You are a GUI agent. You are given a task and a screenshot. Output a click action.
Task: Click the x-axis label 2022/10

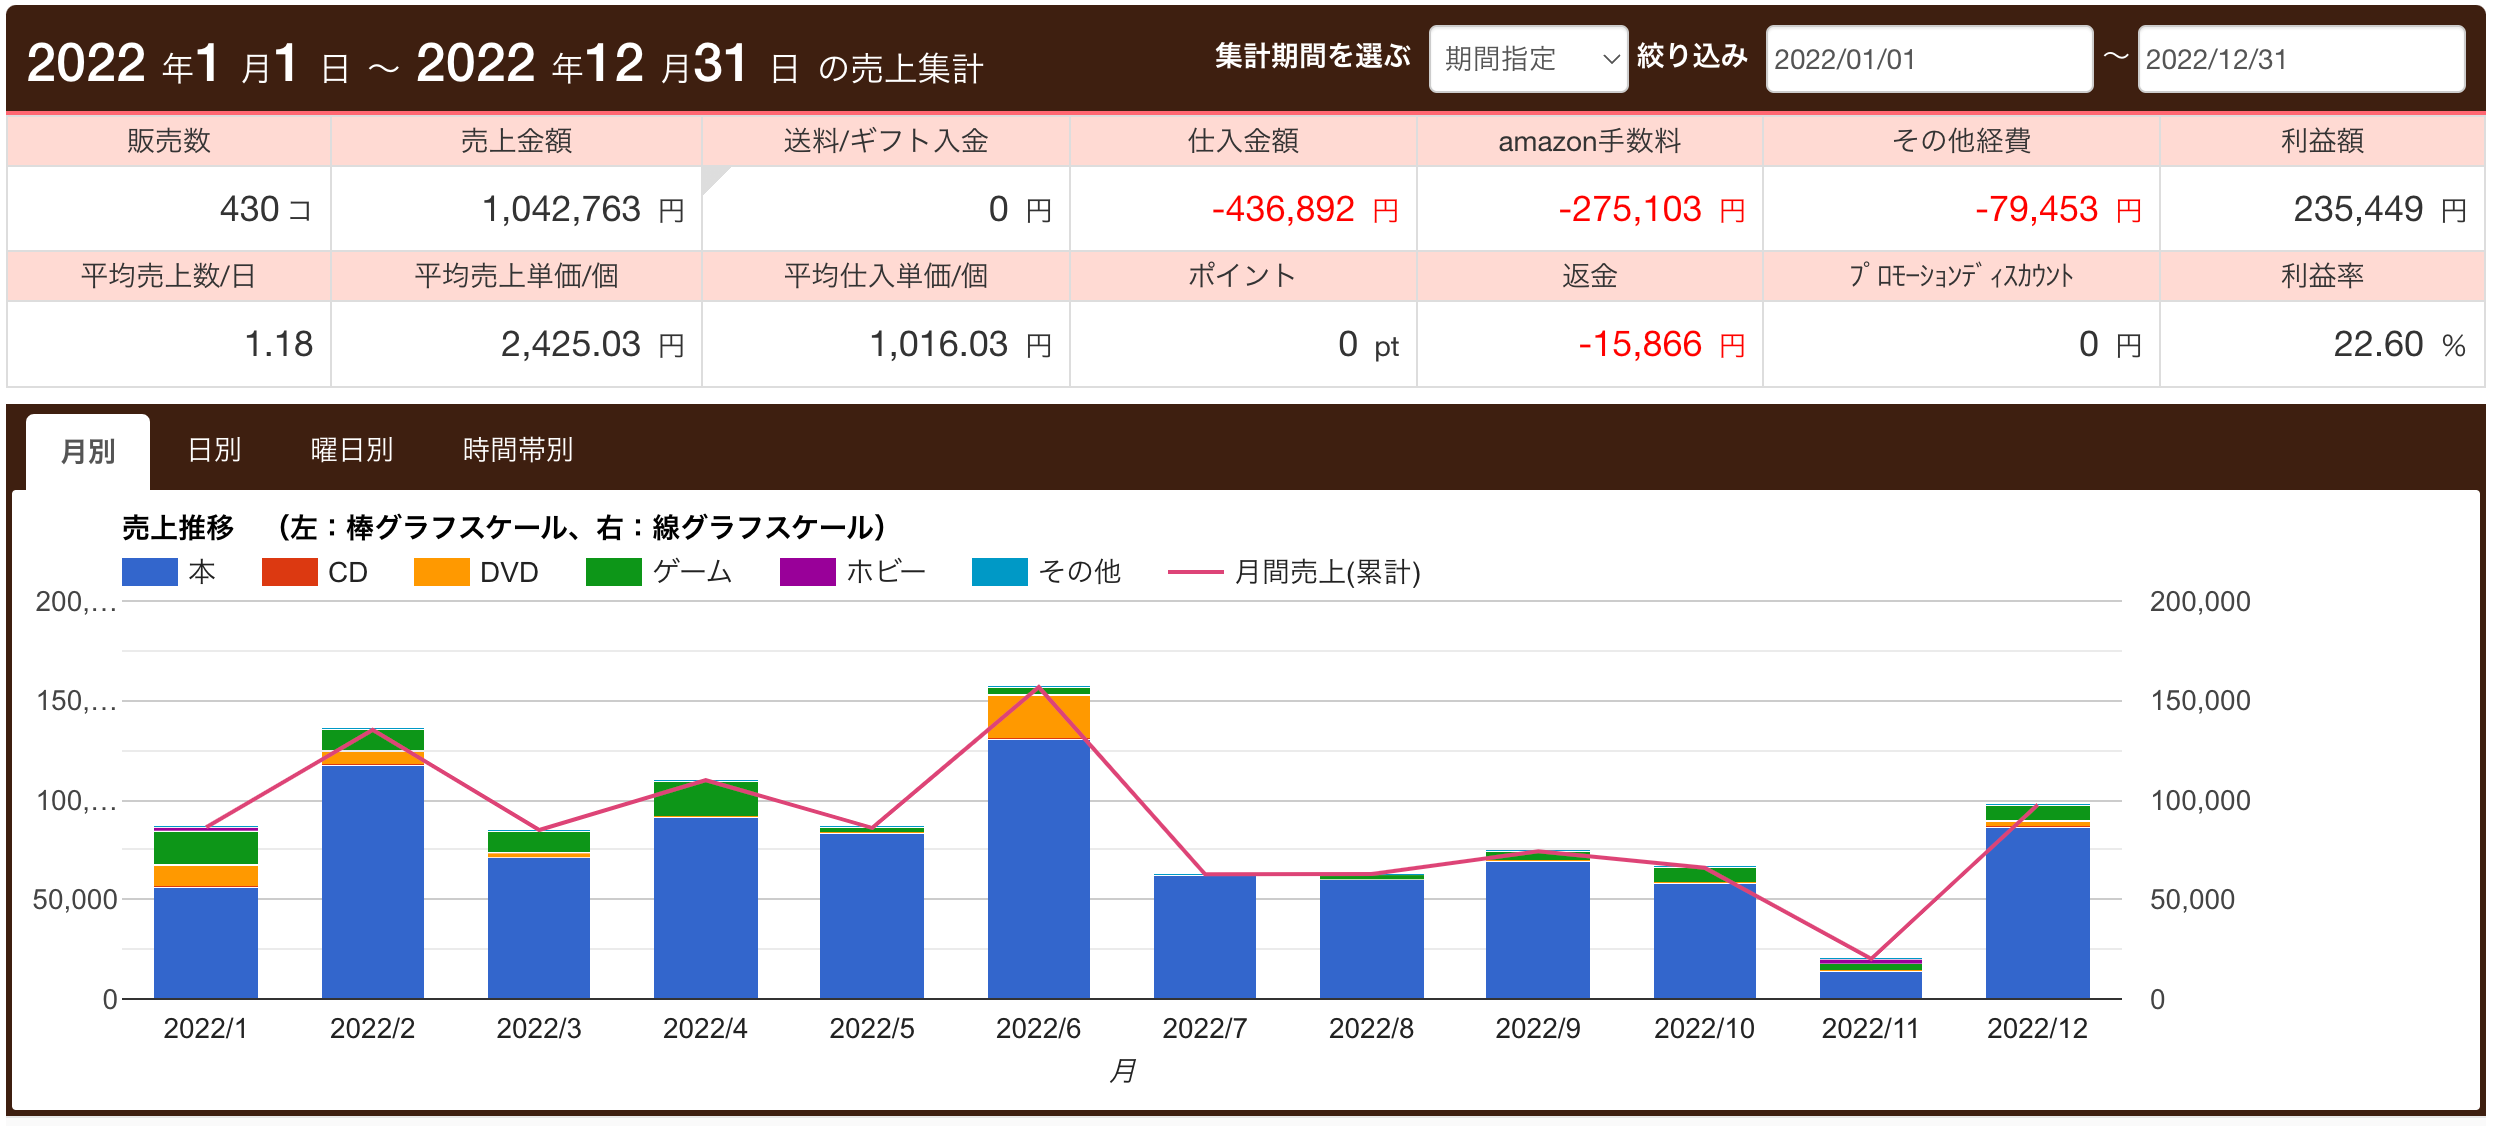pyautogui.click(x=1704, y=1029)
